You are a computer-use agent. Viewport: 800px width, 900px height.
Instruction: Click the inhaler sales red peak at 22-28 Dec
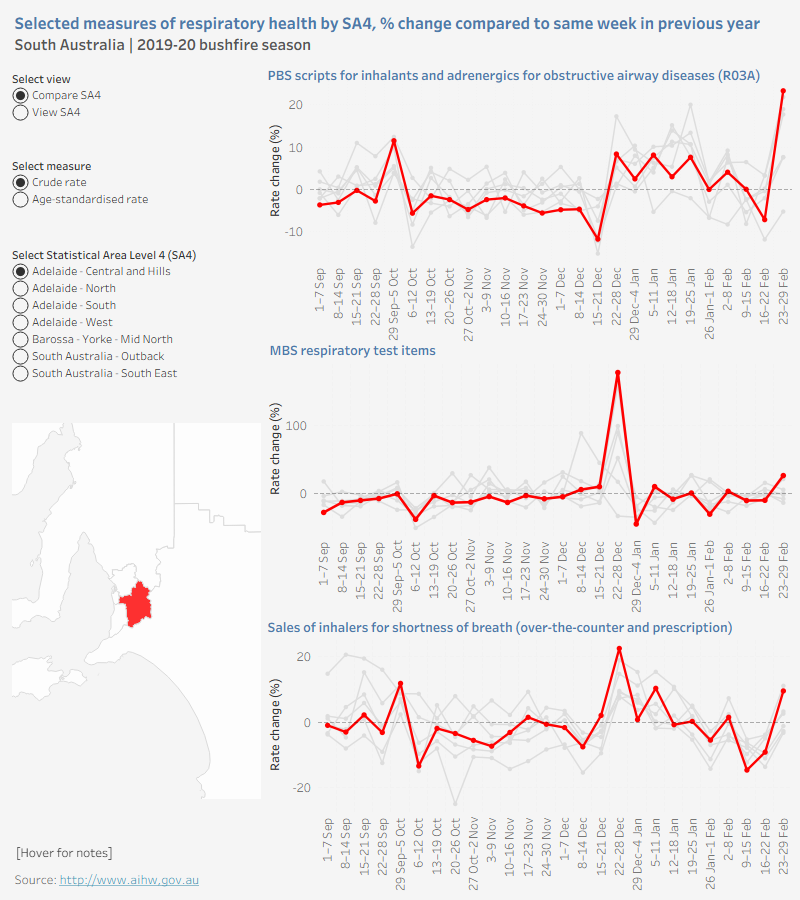pos(619,649)
